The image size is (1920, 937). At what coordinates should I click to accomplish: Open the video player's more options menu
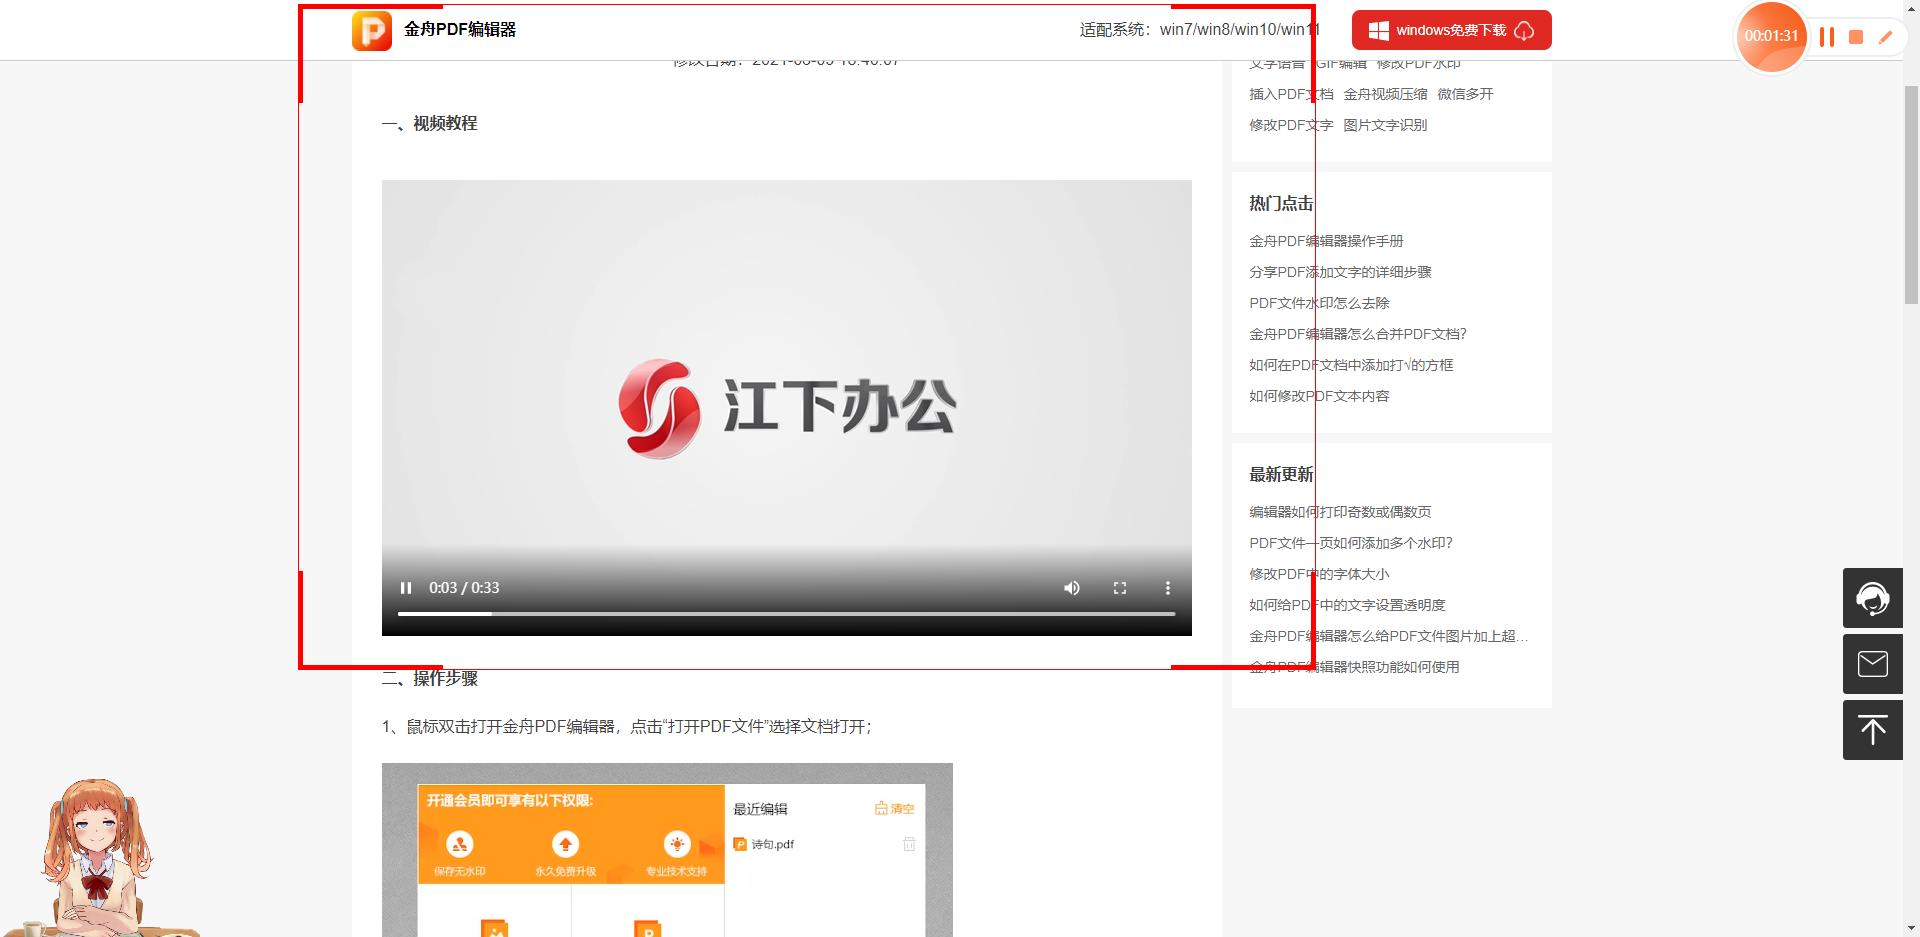(x=1167, y=588)
